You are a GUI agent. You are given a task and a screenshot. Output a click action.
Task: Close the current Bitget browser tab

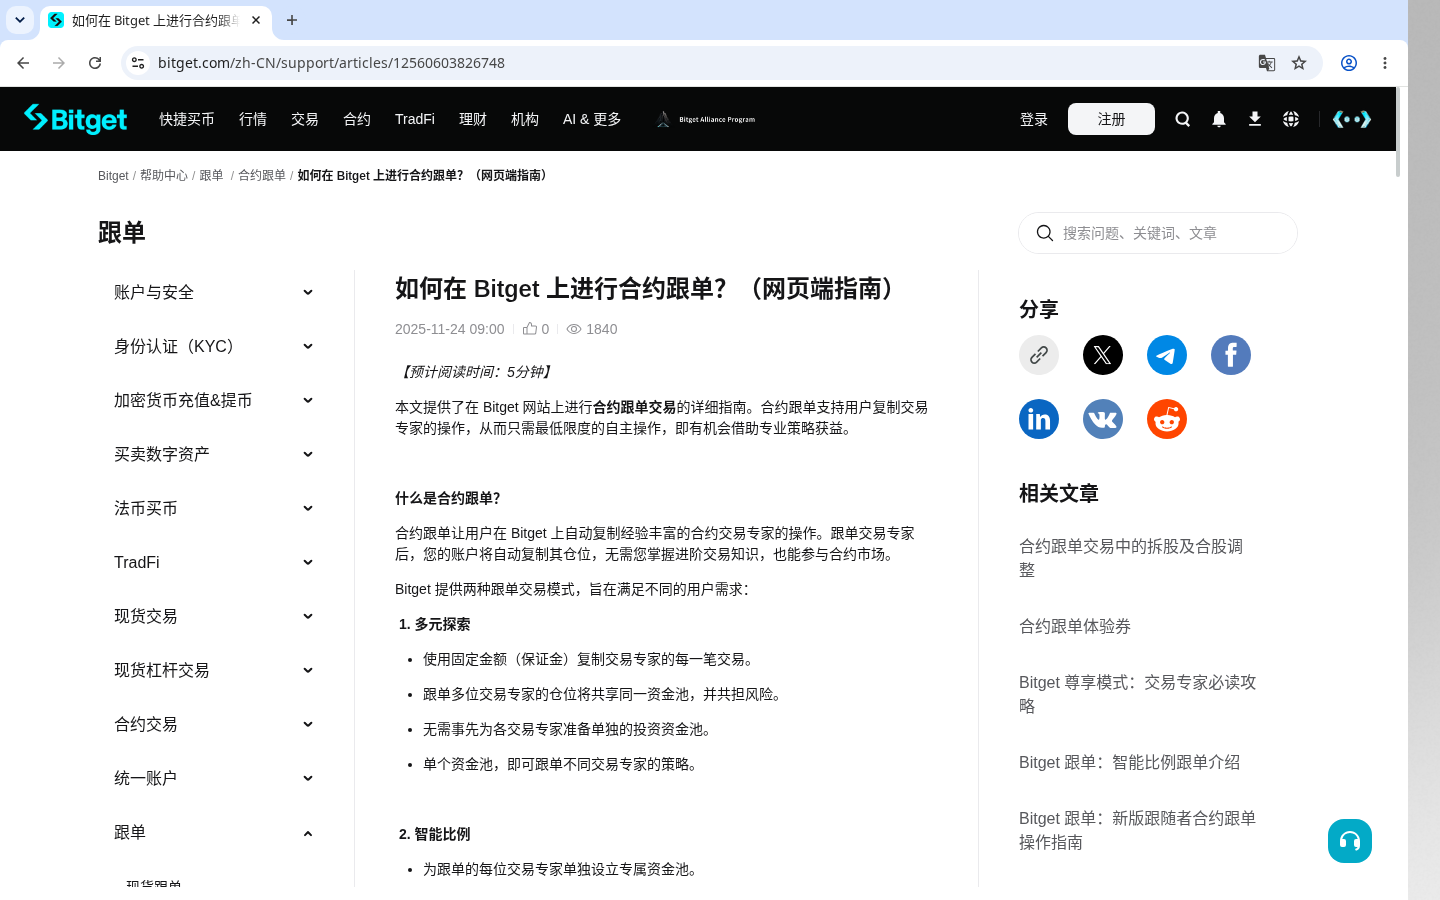pyautogui.click(x=256, y=20)
